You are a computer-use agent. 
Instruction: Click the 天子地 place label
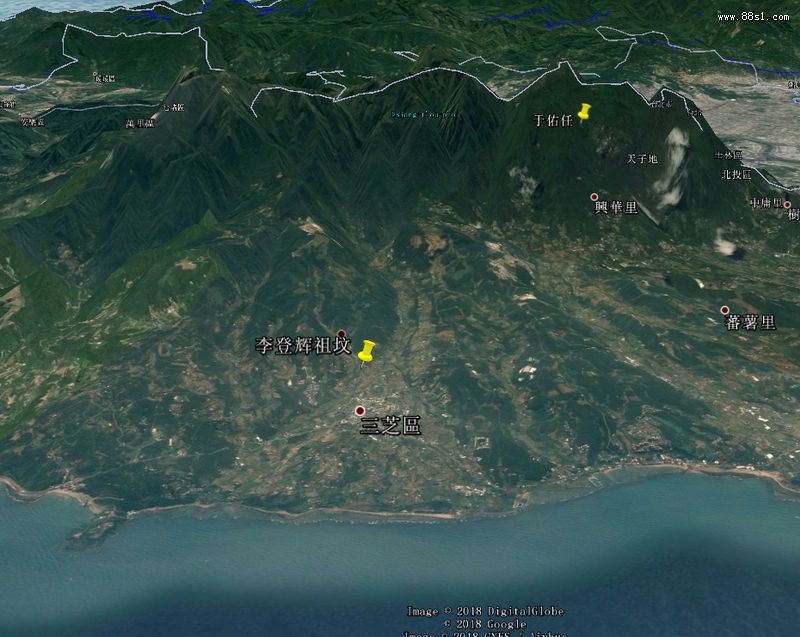(642, 159)
